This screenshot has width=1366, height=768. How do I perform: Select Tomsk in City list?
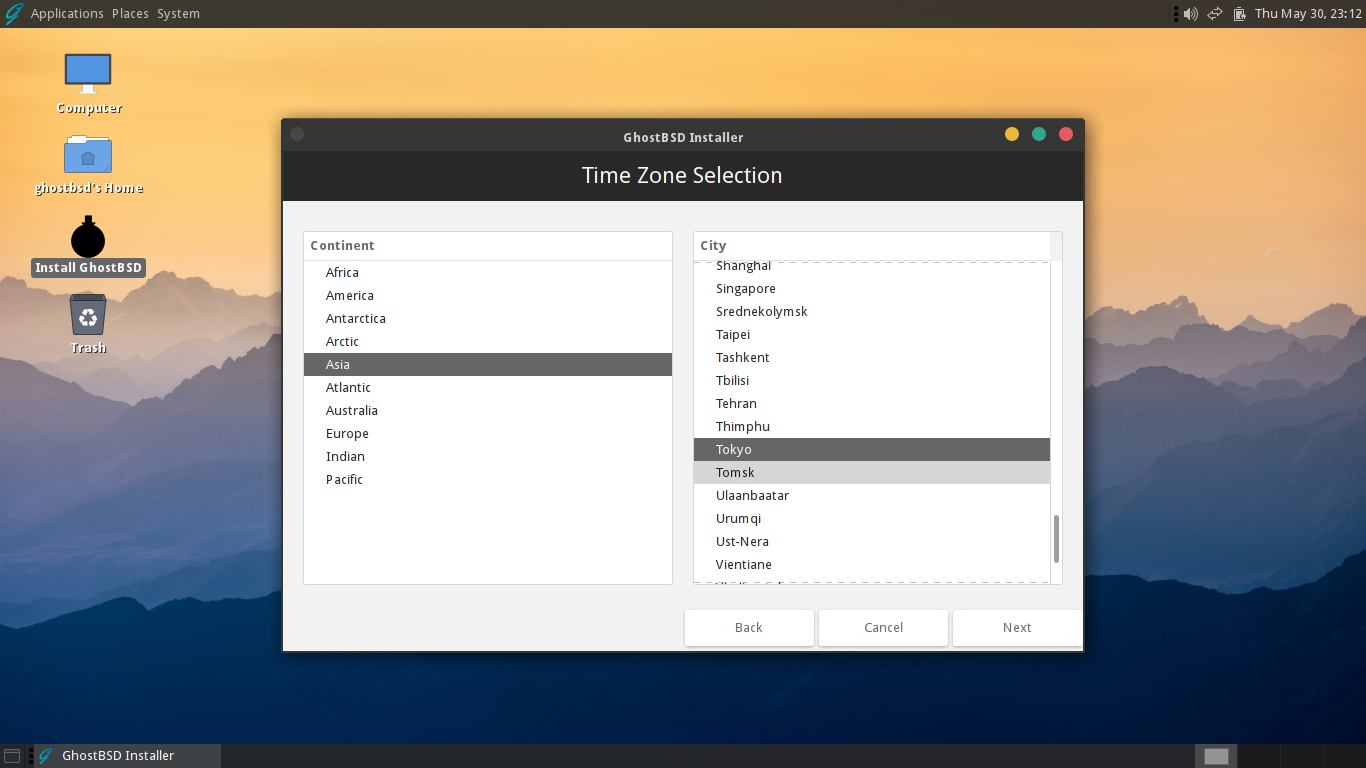click(x=872, y=473)
